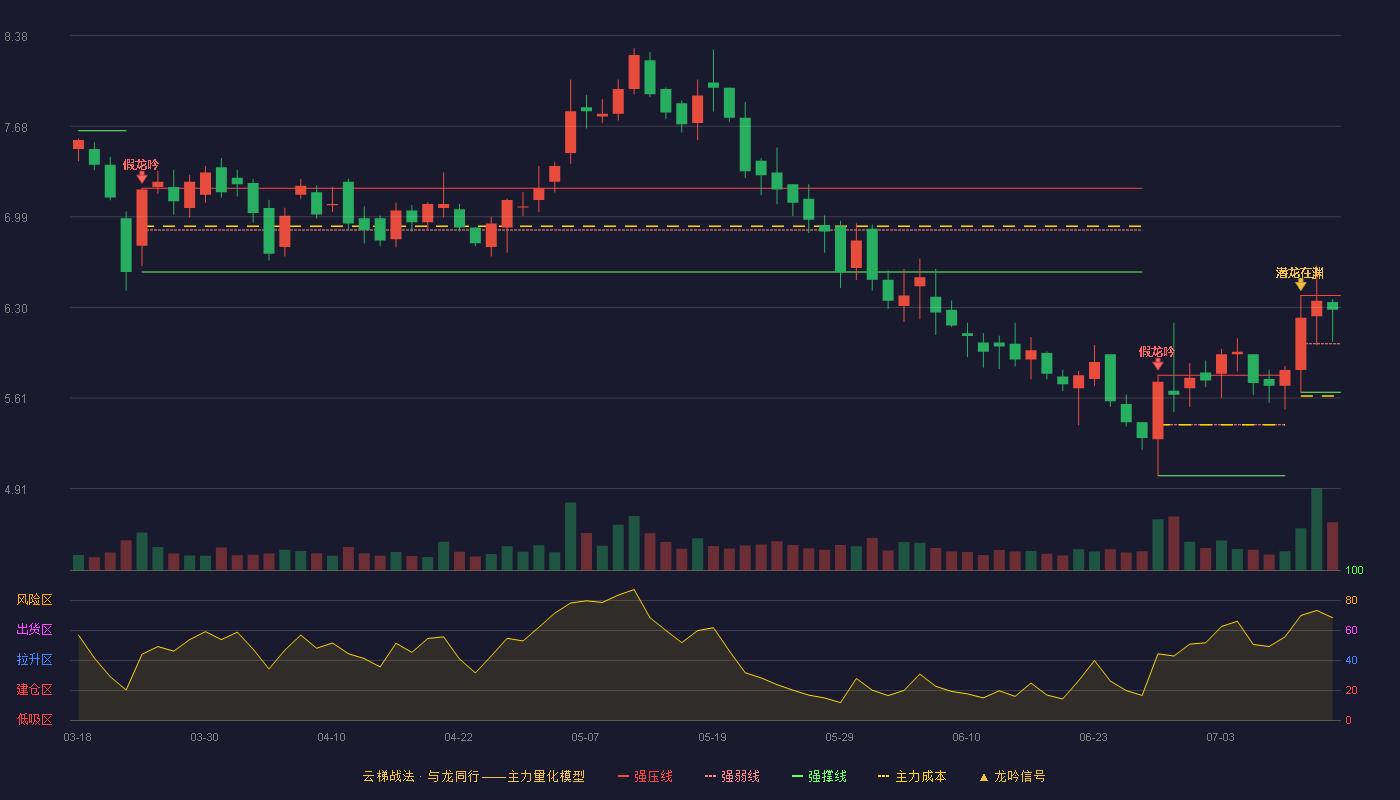Click the 80 indicator axis value
1400x800 pixels.
click(1351, 601)
